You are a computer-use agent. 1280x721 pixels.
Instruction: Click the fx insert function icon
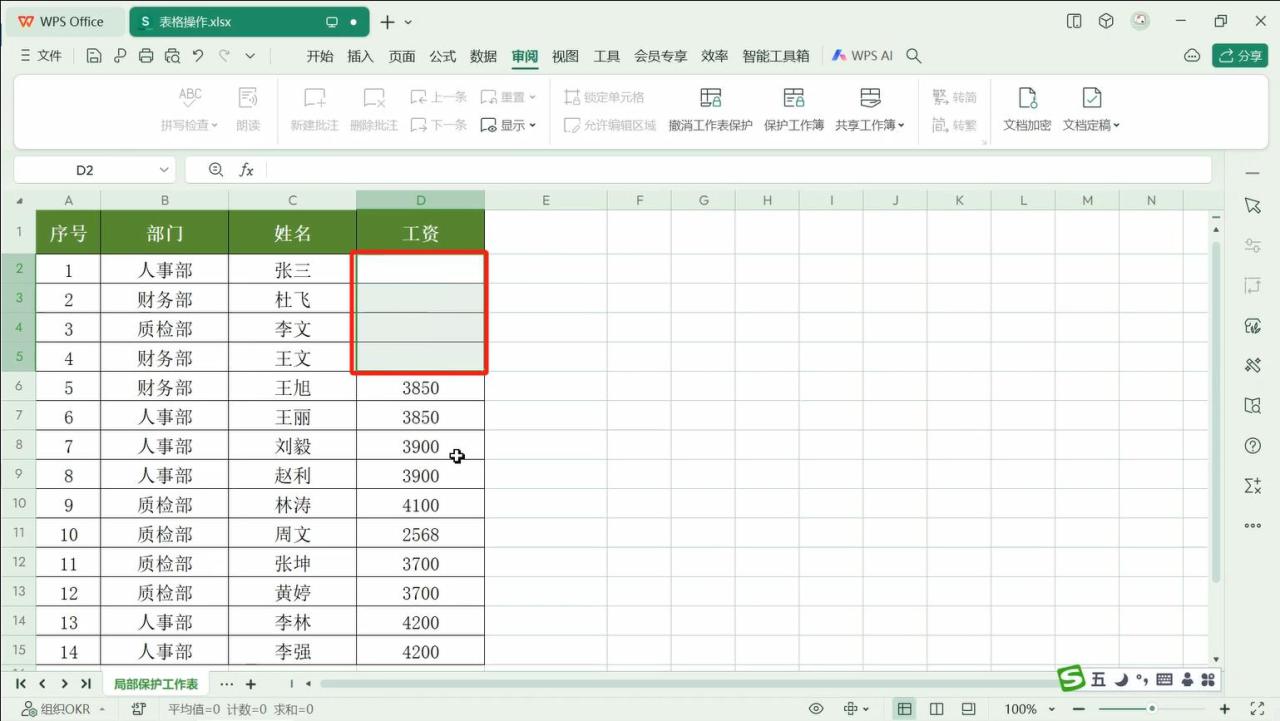click(246, 170)
